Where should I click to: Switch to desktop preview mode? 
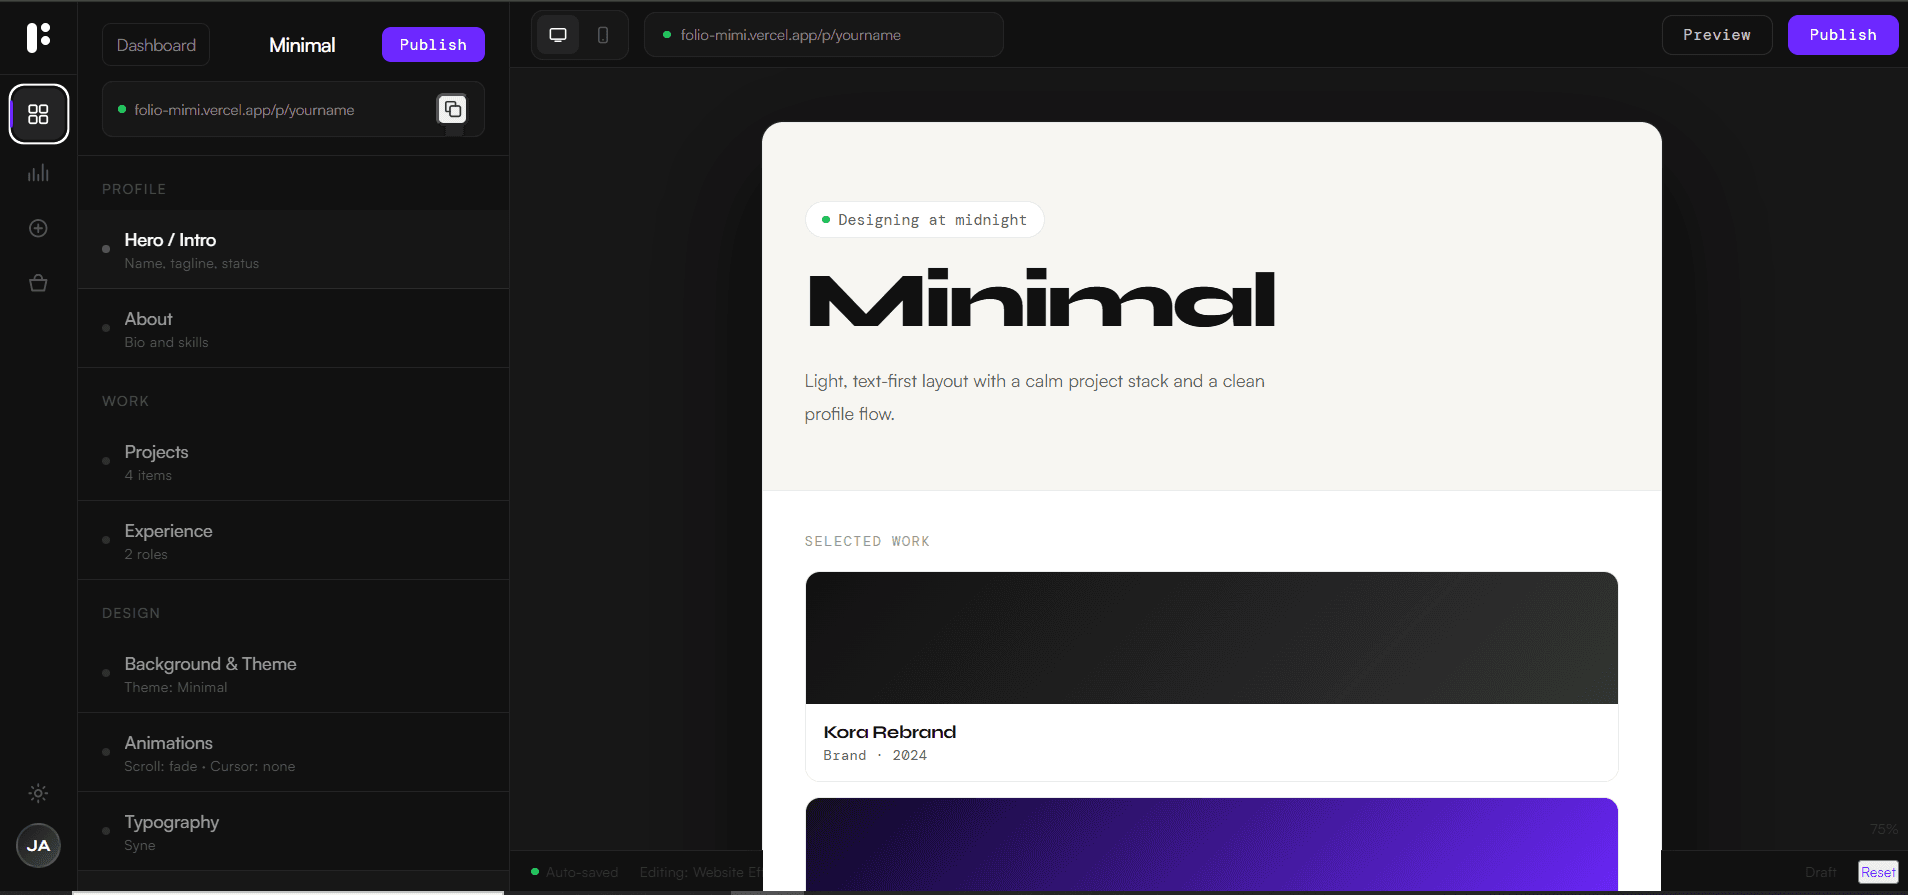(558, 35)
